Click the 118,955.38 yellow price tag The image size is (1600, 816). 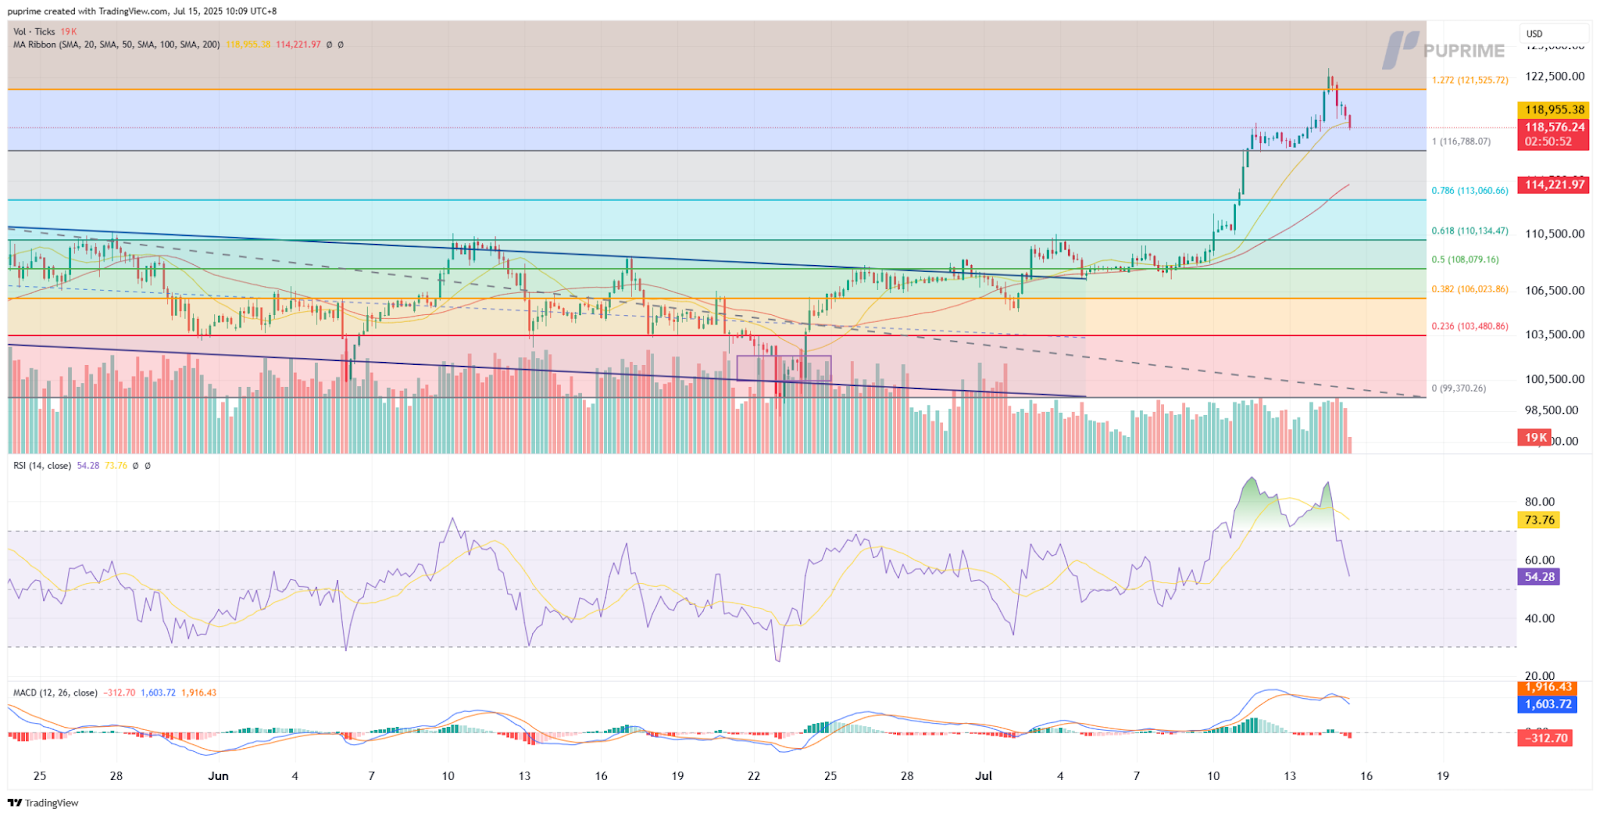tap(1554, 110)
